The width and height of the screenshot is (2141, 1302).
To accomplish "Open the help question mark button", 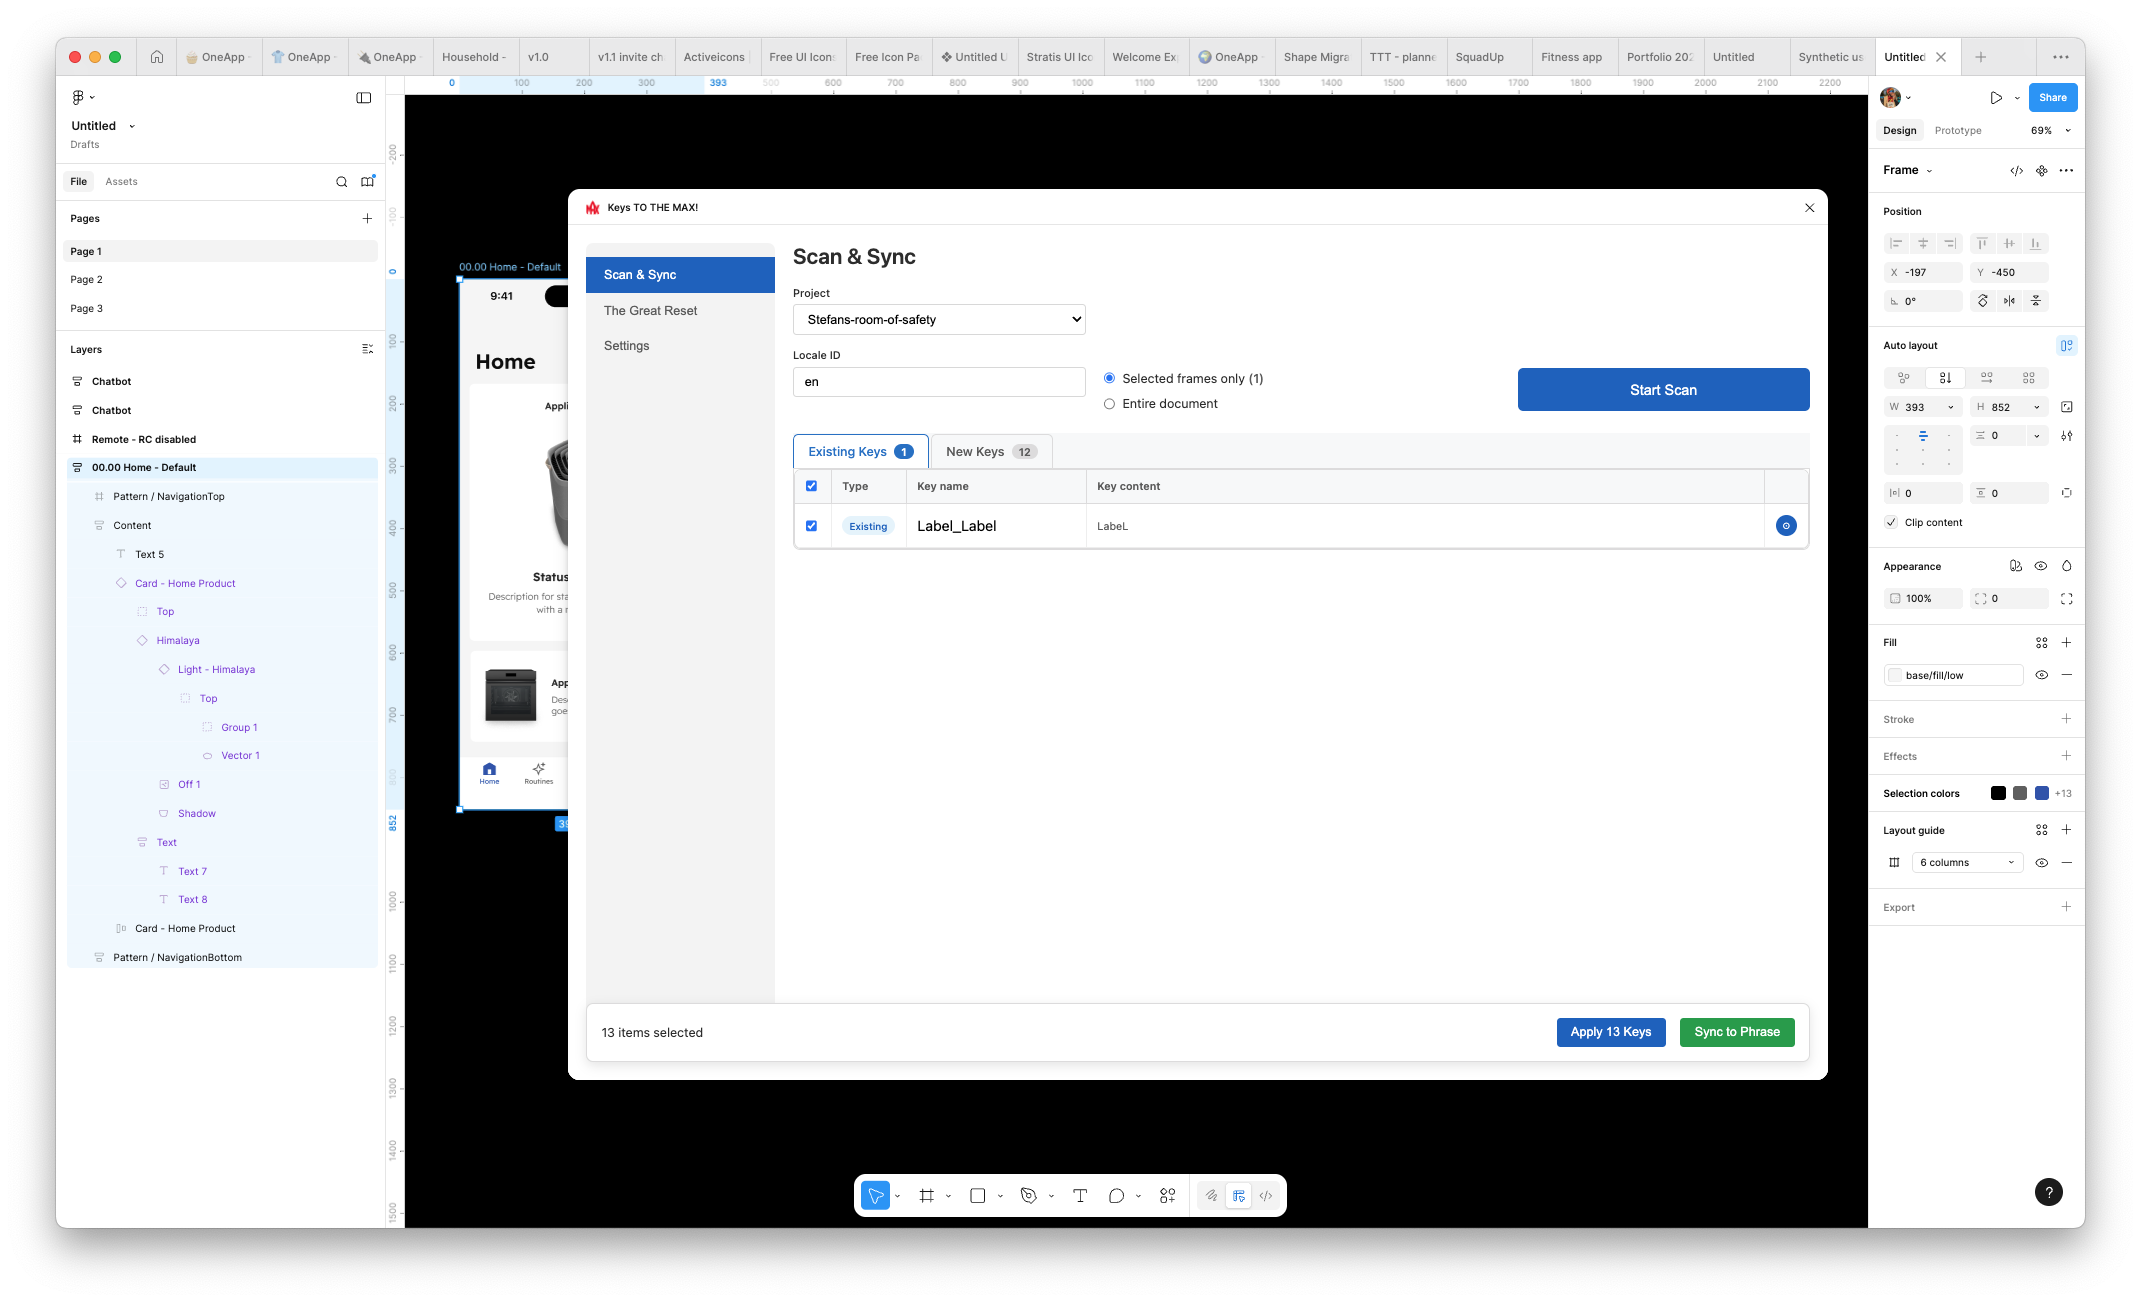I will click(x=2048, y=1191).
